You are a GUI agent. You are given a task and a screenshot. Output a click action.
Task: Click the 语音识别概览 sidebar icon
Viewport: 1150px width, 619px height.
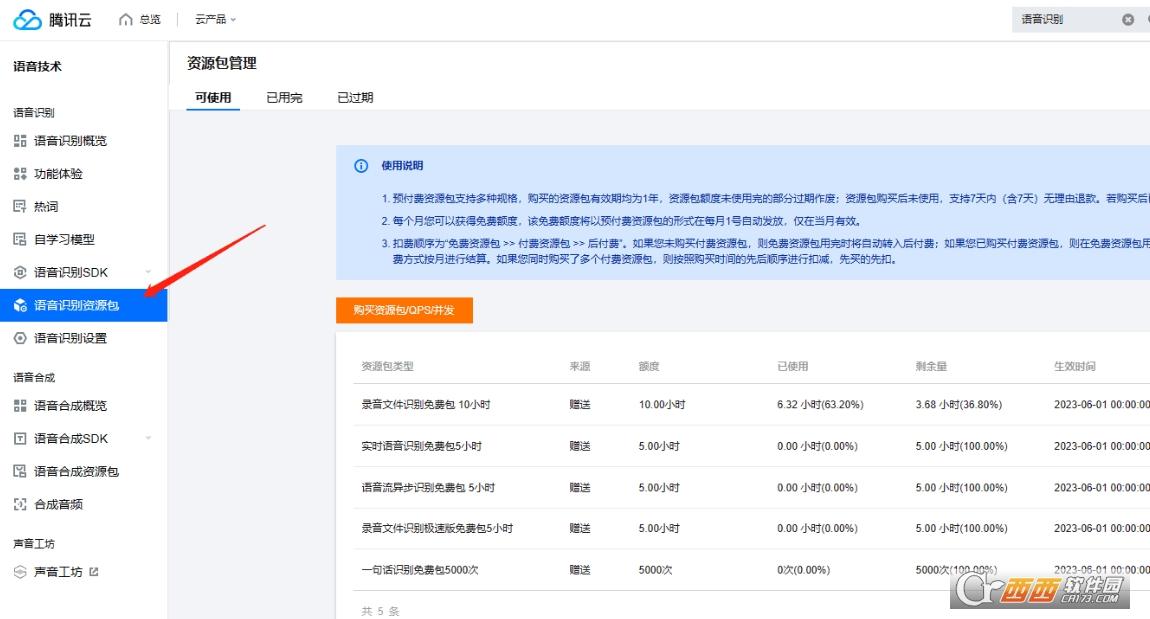pos(20,141)
